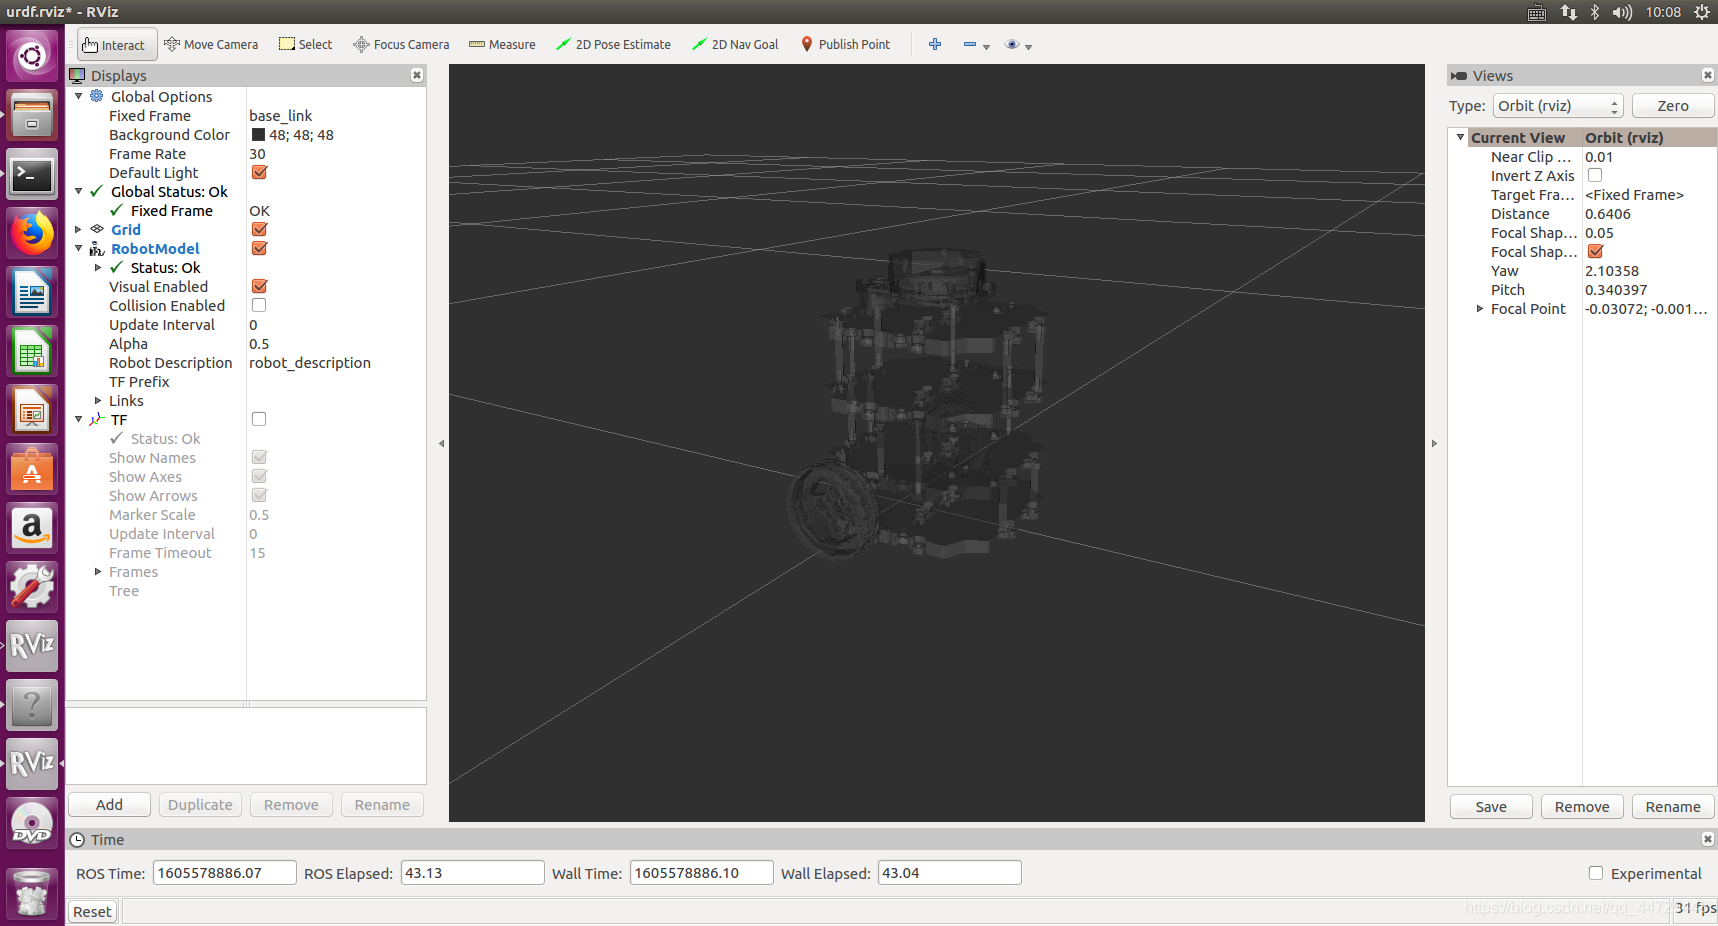The height and width of the screenshot is (926, 1718).
Task: Activate the Publish Point tool
Action: 845,44
